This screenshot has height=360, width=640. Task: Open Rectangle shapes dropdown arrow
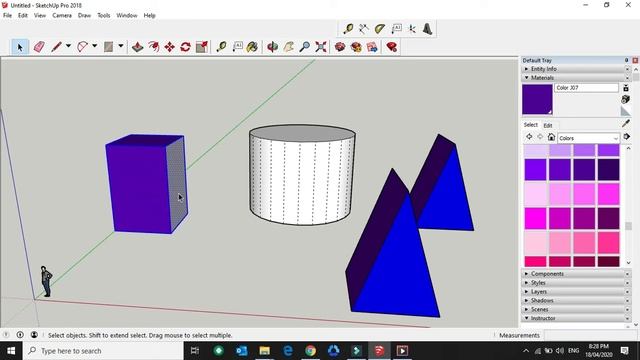click(x=121, y=46)
